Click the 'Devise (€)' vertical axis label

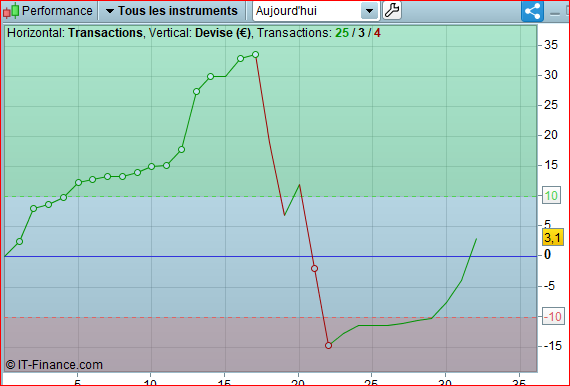pos(223,33)
